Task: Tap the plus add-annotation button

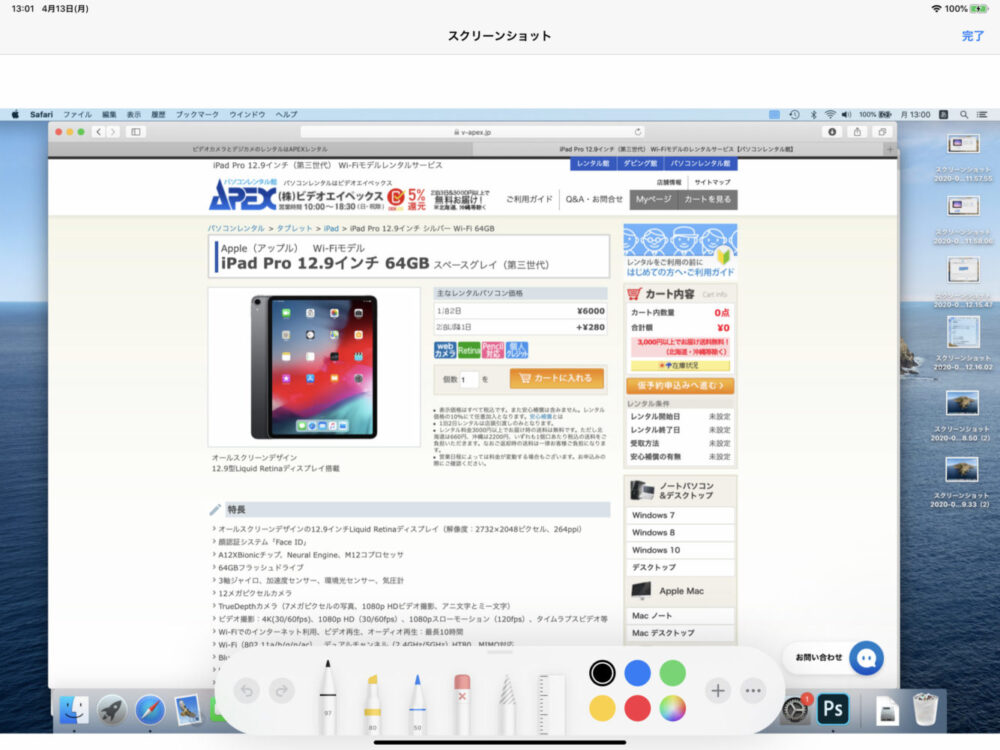Action: pos(717,690)
